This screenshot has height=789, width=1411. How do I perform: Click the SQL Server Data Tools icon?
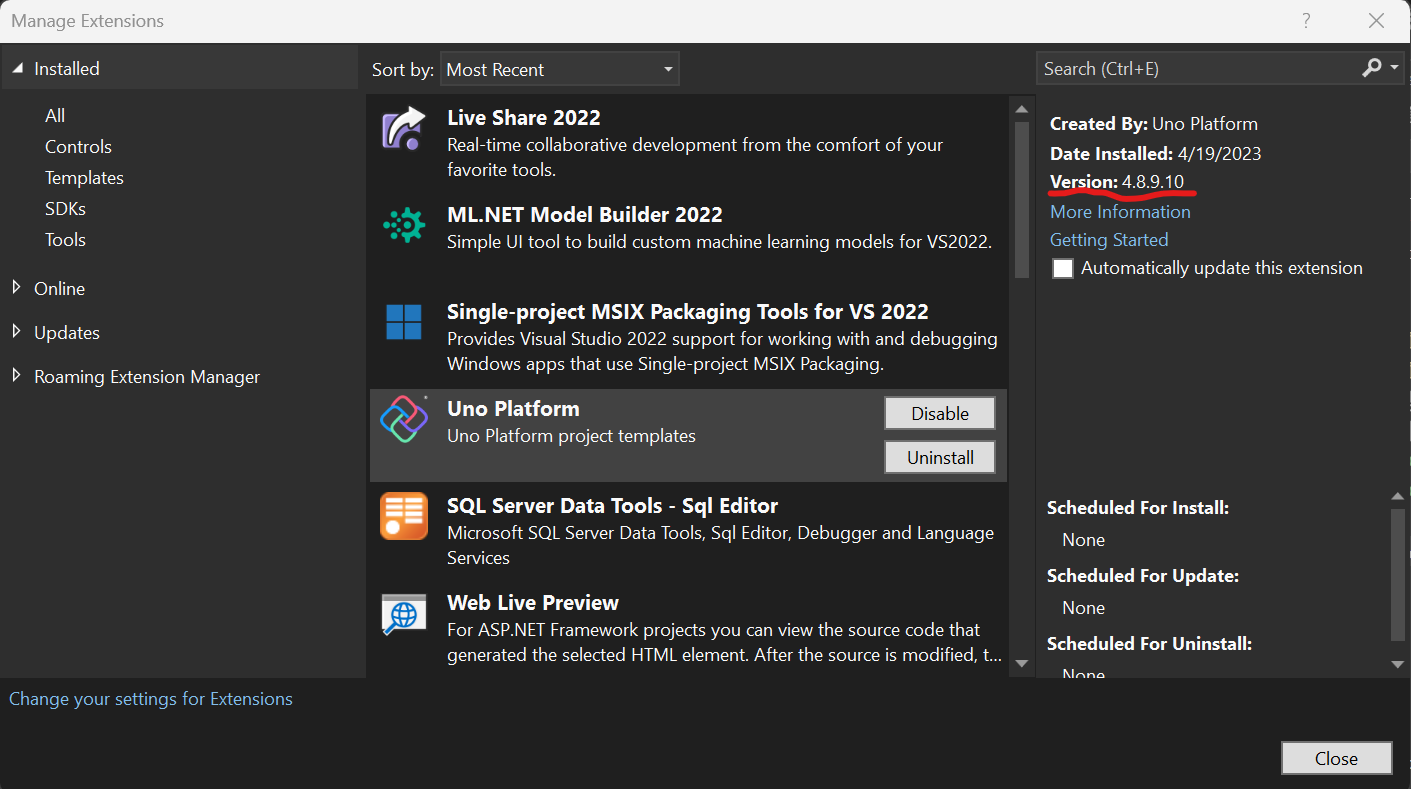404,516
